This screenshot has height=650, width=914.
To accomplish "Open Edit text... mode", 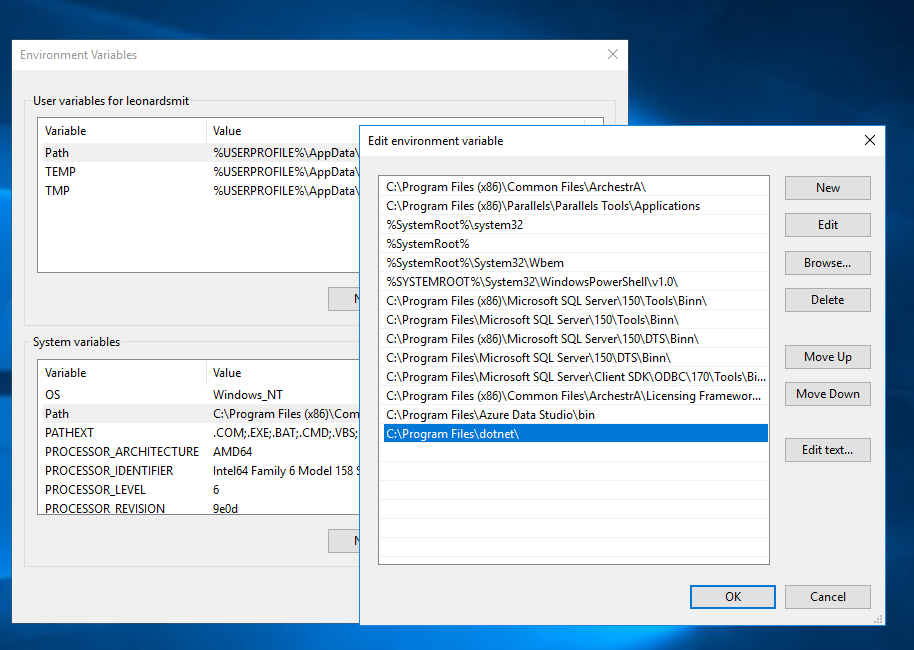I will (x=827, y=450).
